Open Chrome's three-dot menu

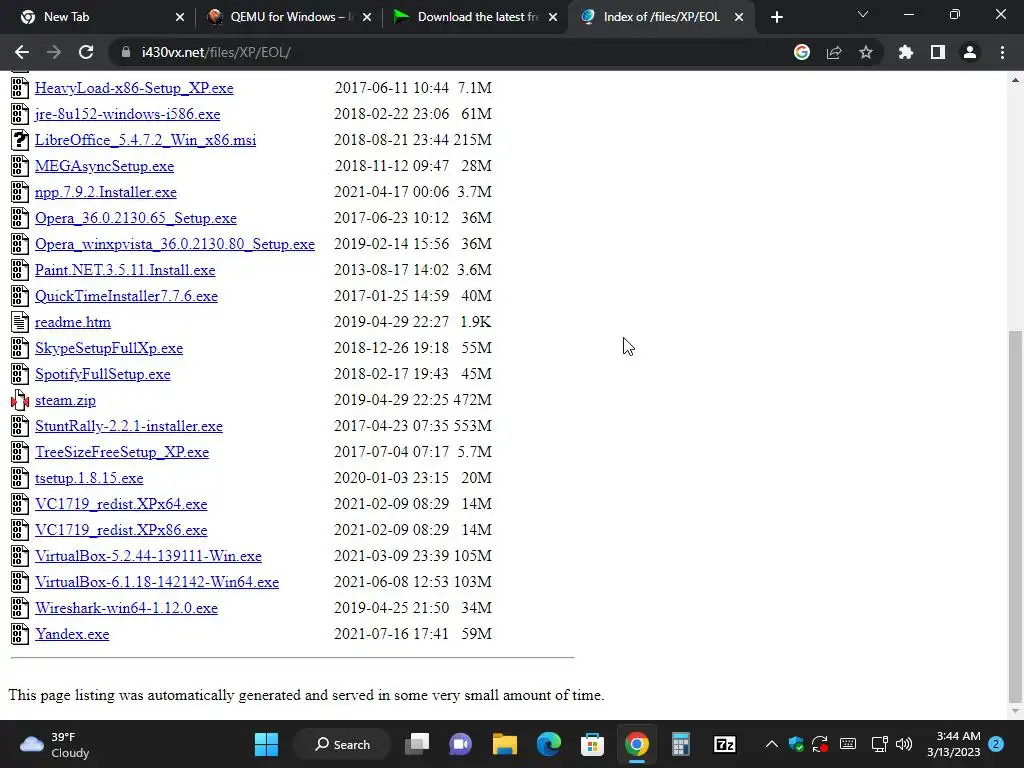[1002, 52]
